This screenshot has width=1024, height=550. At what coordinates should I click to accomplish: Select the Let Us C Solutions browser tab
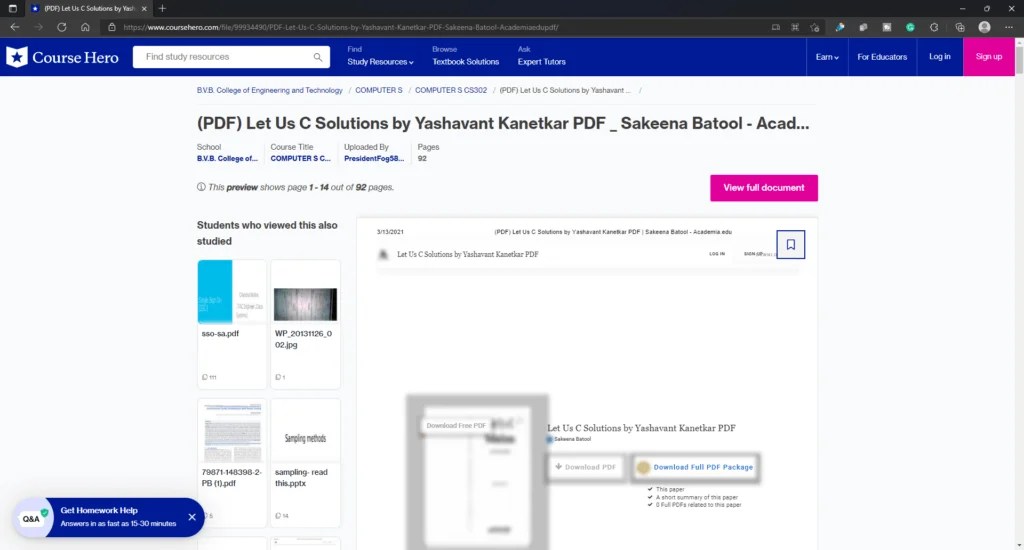(x=89, y=8)
